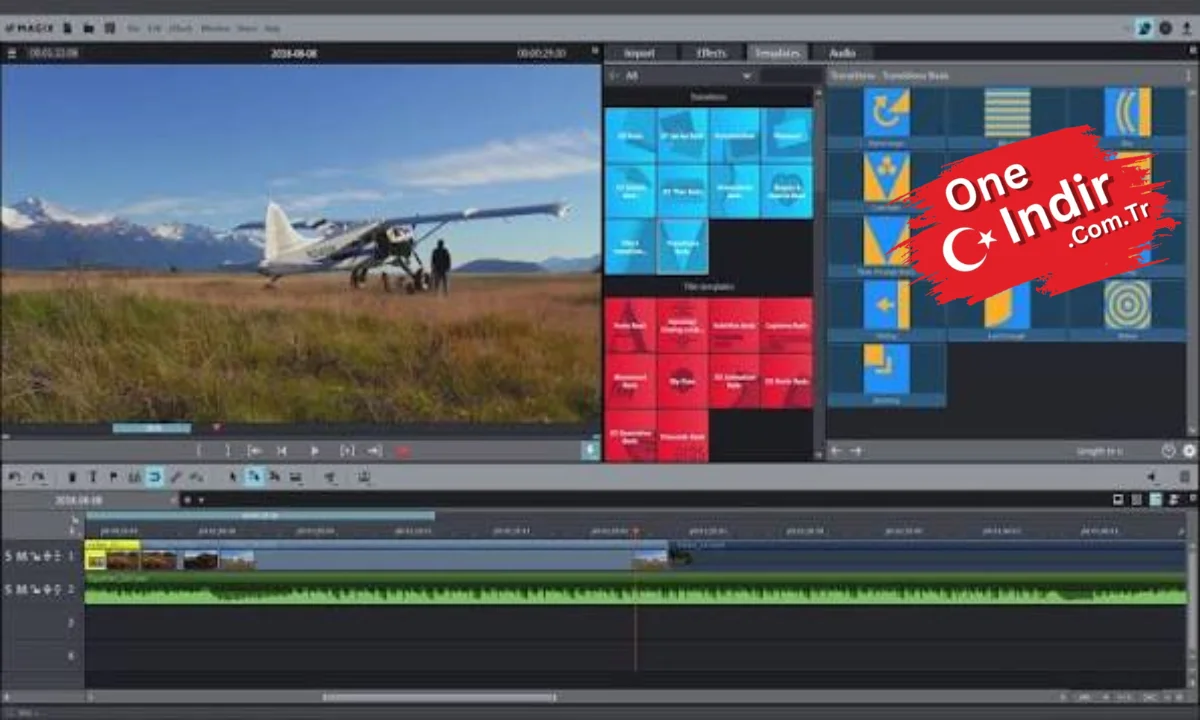Open the Window menu
The width and height of the screenshot is (1200, 720).
pos(215,28)
